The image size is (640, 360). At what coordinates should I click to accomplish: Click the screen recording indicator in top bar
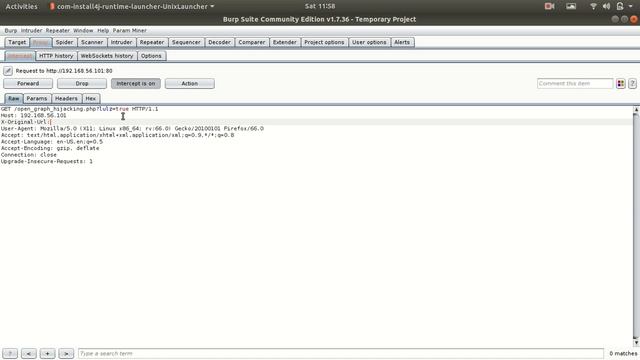[x=549, y=6]
